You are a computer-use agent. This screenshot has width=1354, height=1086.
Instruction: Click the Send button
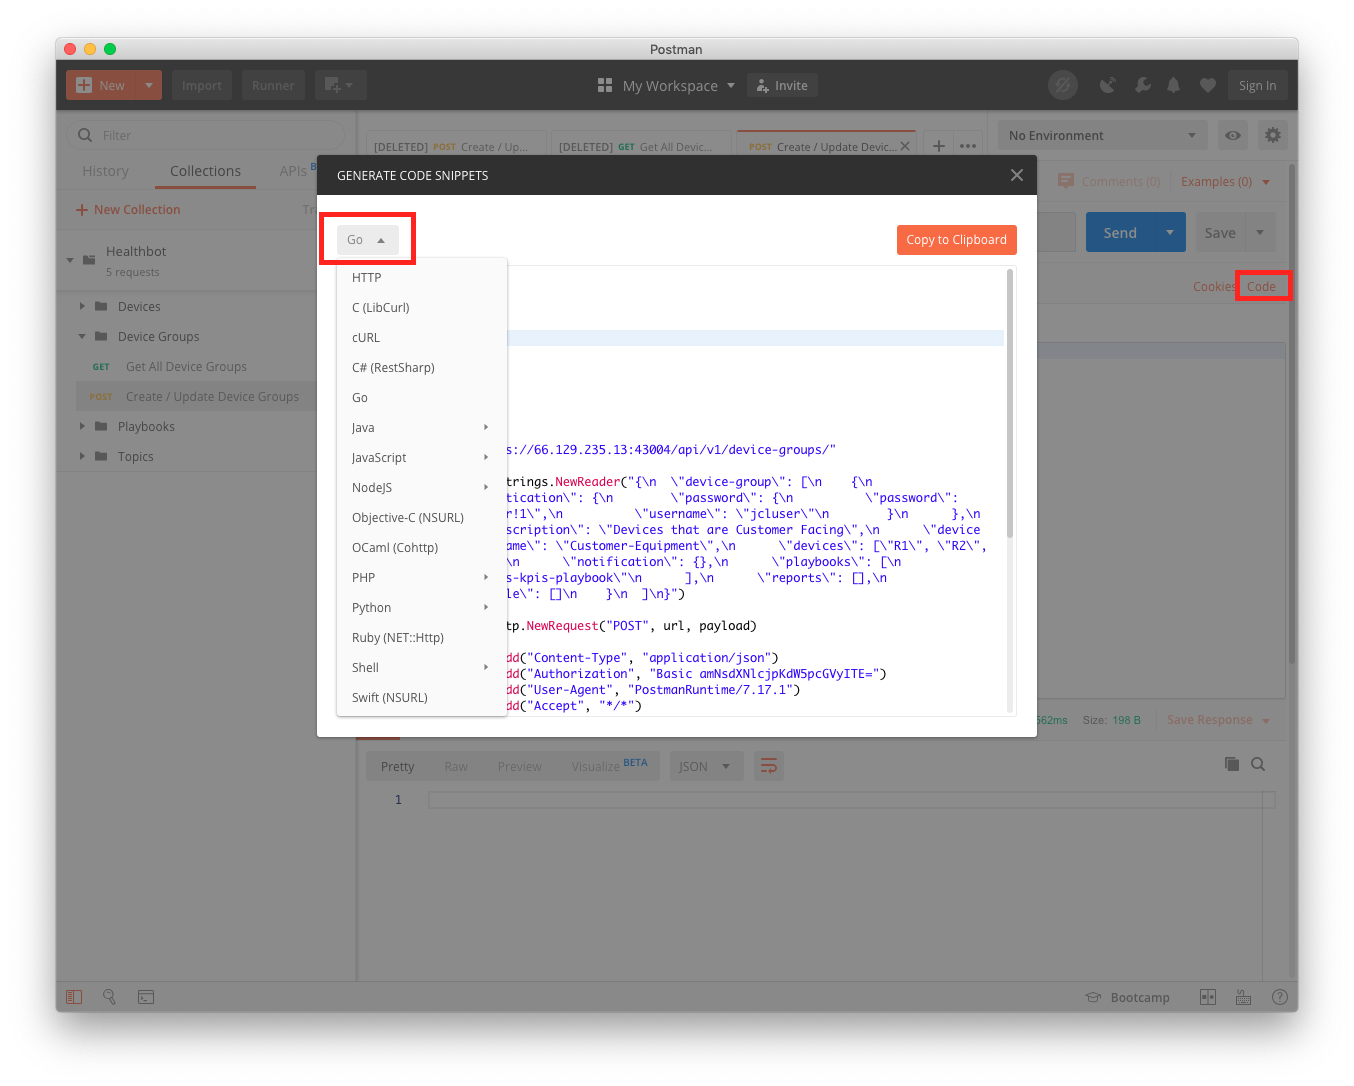click(x=1120, y=232)
